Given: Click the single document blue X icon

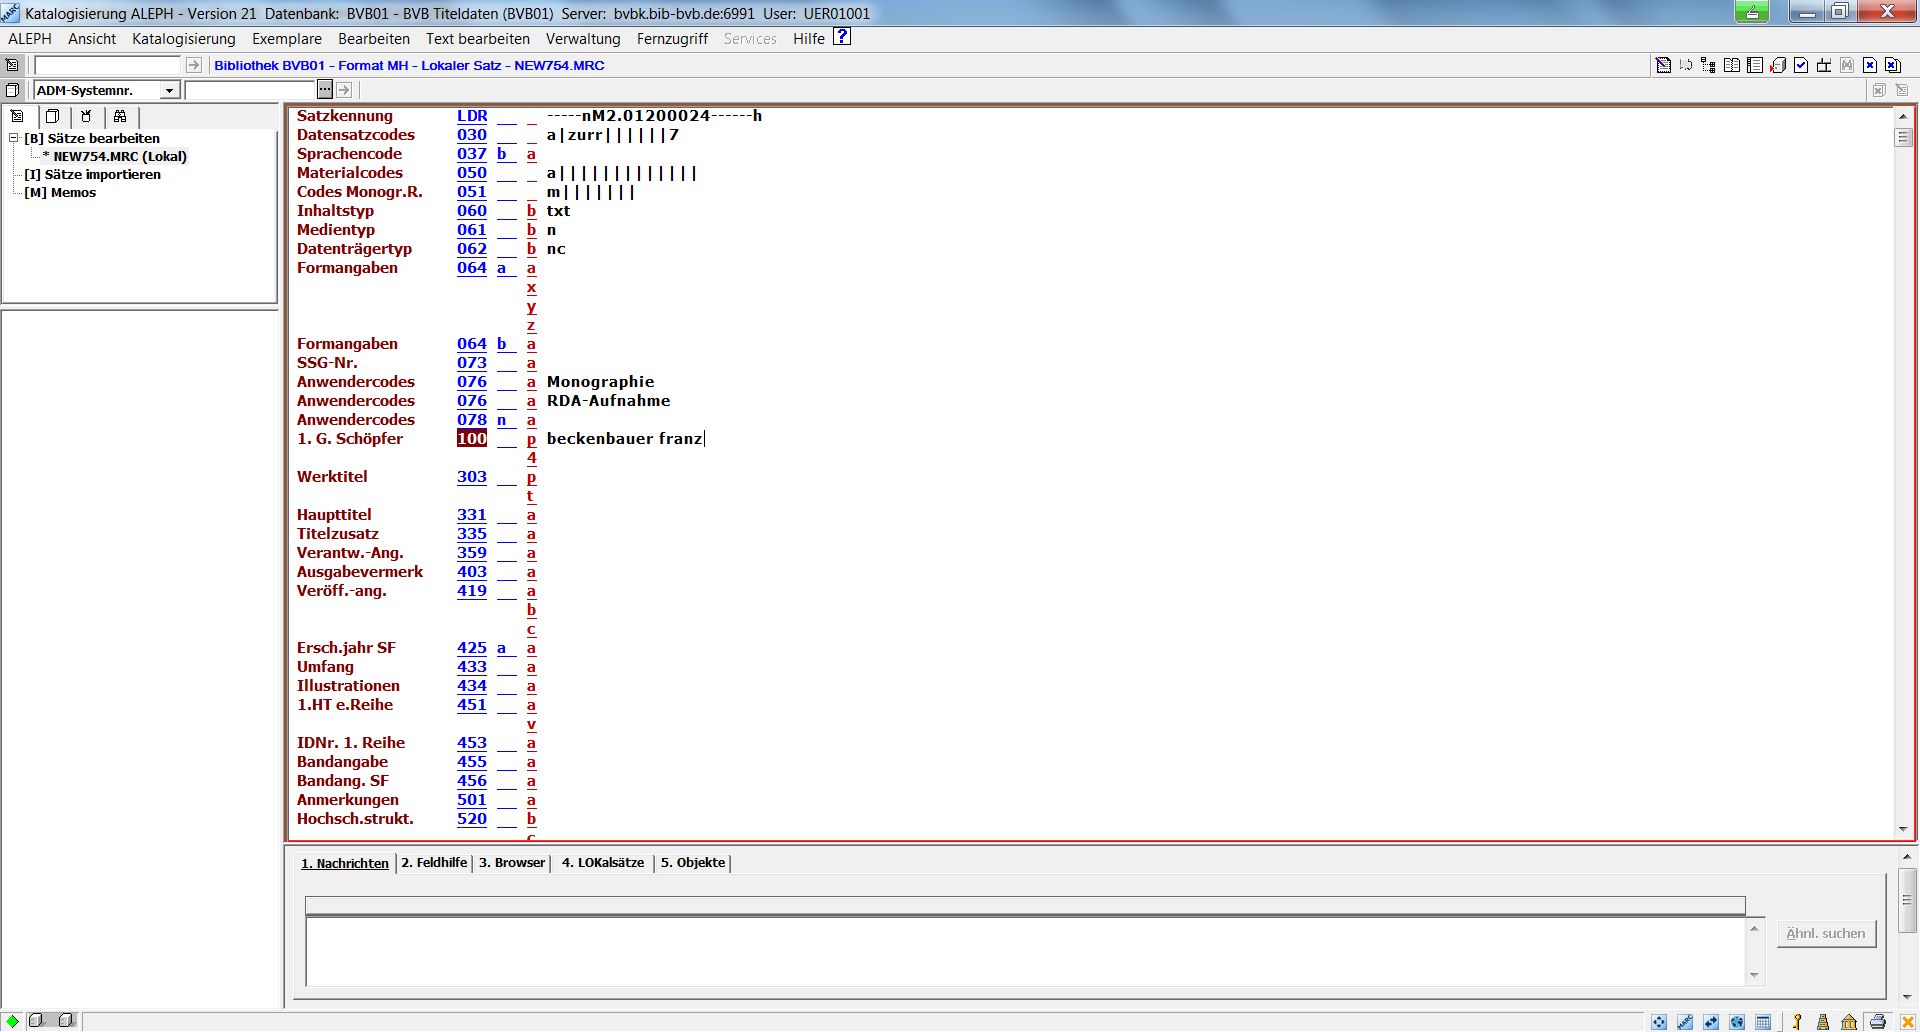Looking at the screenshot, I should [1870, 65].
